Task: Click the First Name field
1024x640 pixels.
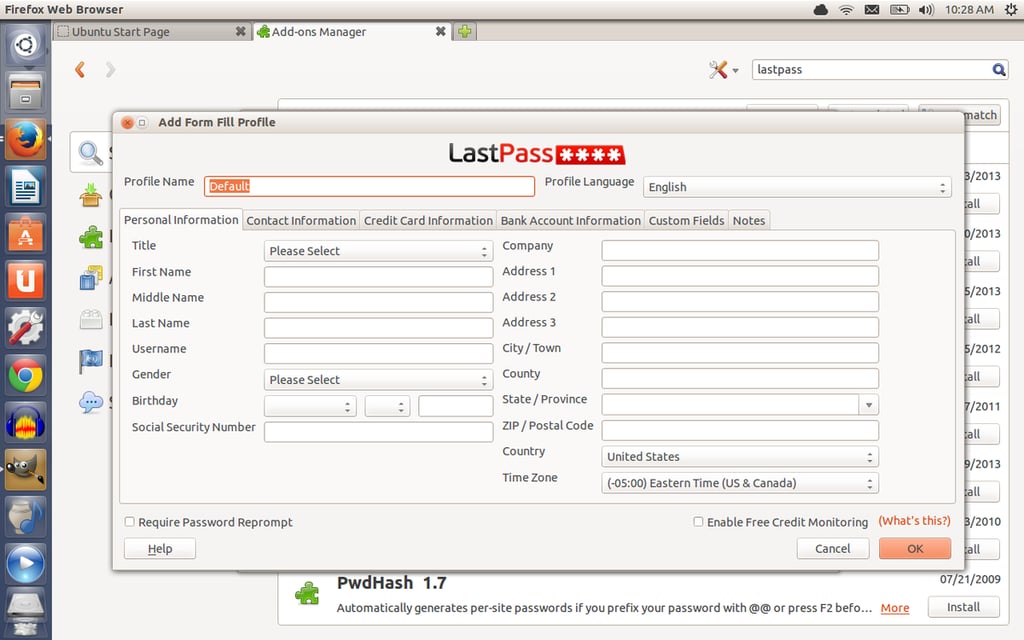Action: click(x=378, y=276)
